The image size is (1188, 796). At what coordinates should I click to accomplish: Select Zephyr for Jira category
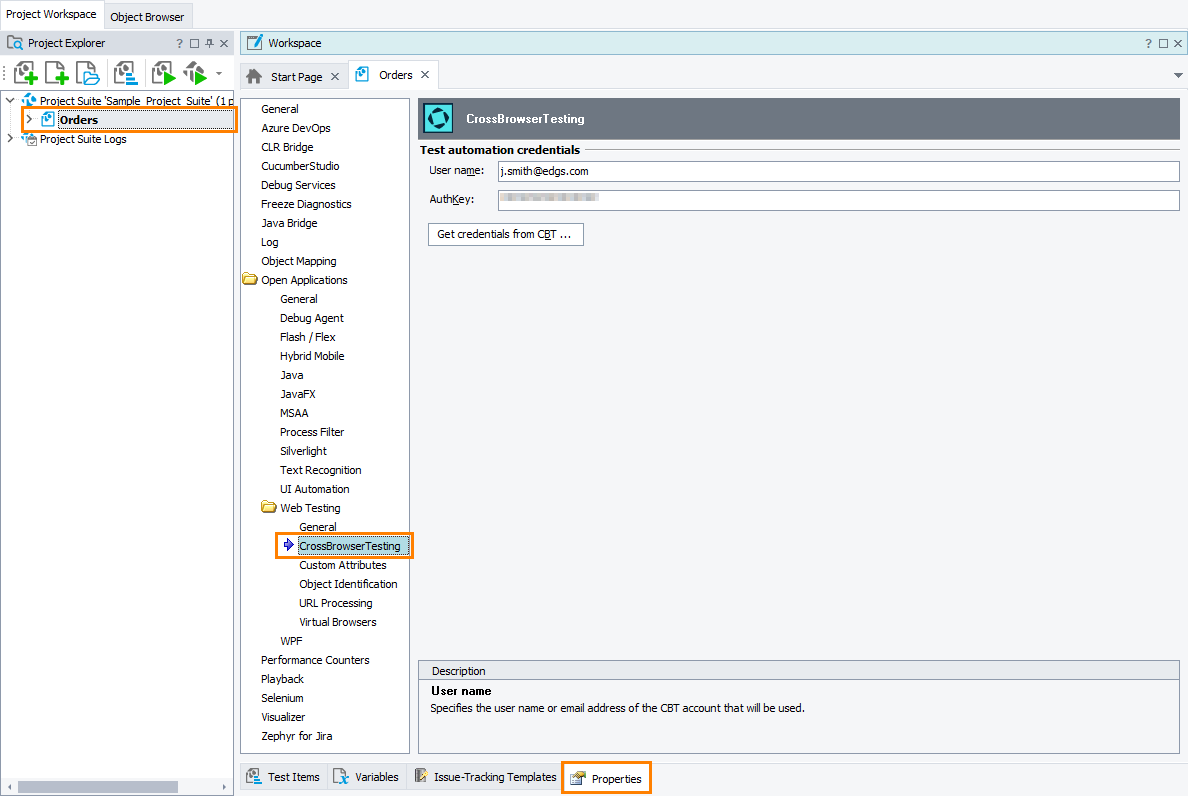pos(296,735)
